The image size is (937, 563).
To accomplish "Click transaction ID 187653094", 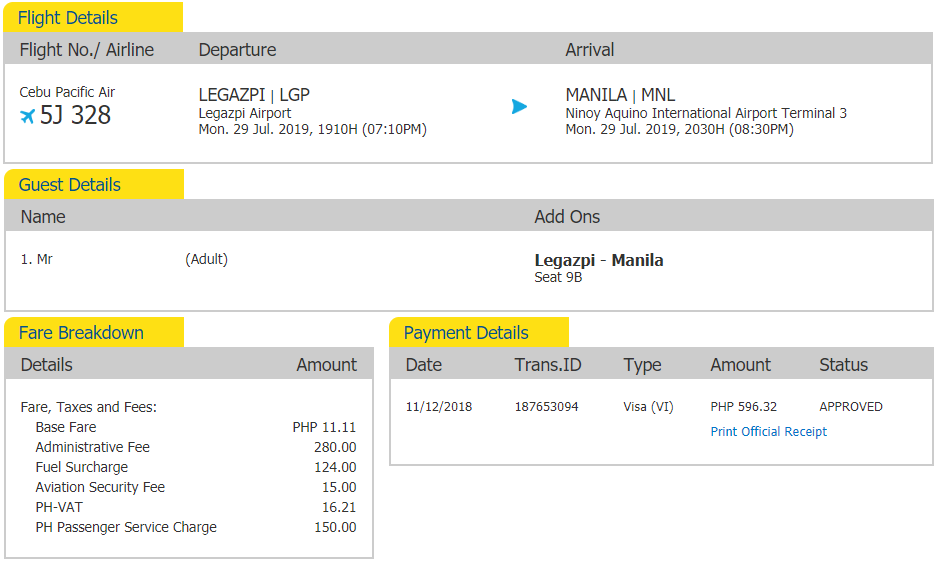I will pyautogui.click(x=546, y=407).
